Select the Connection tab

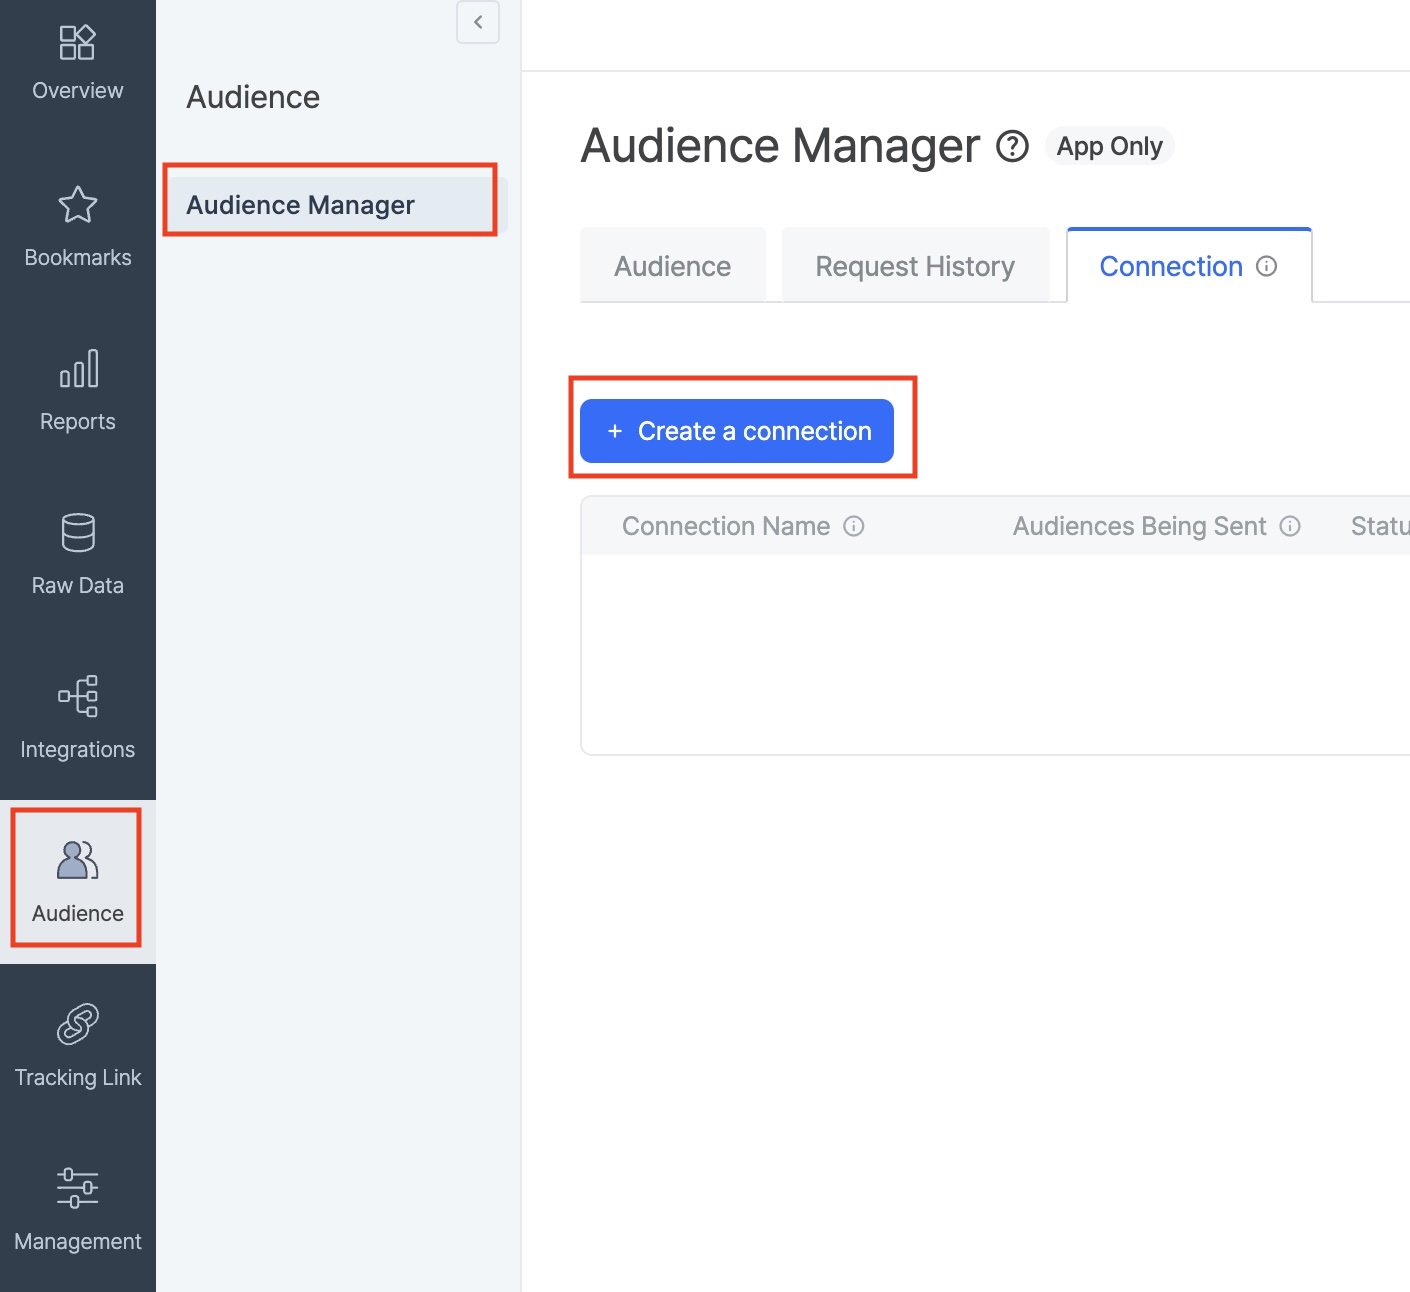point(1170,266)
